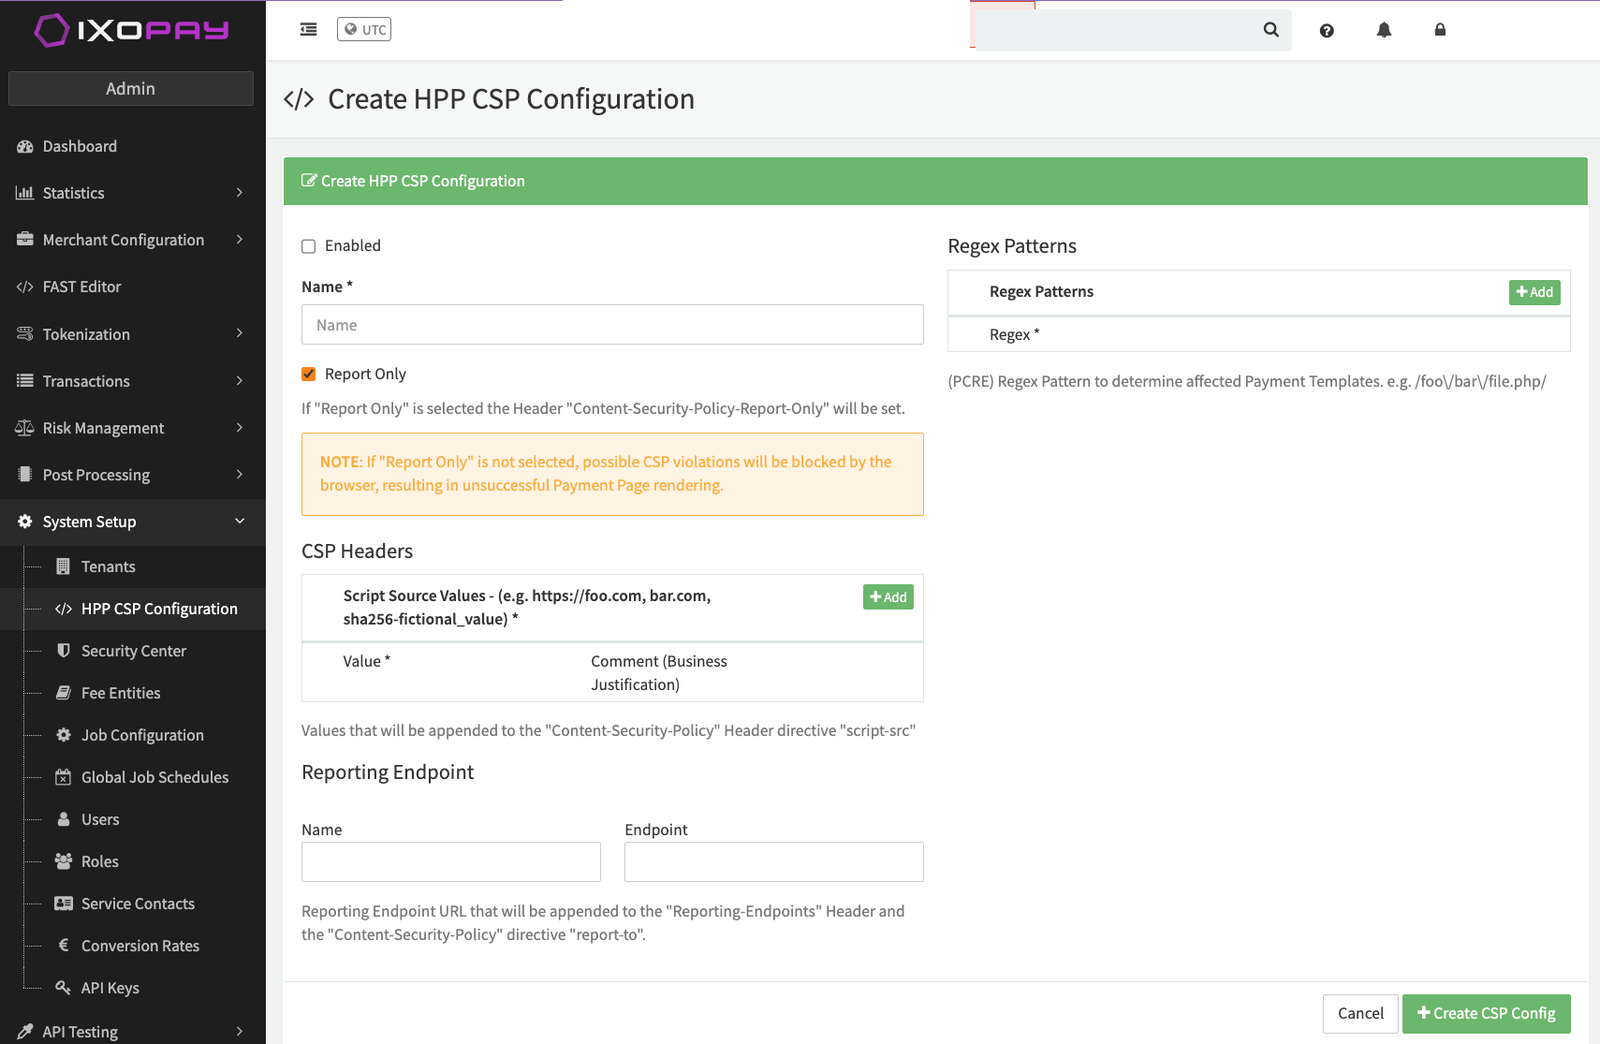Open the Dashboard menu item
1600x1044 pixels.
pos(133,146)
